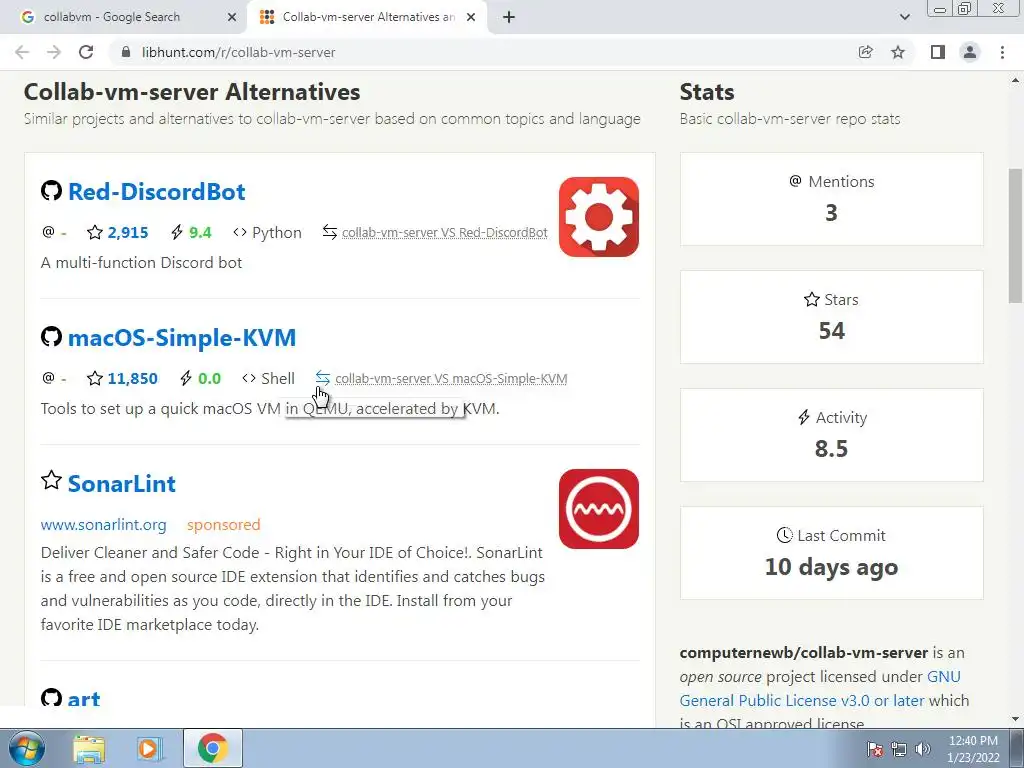
Task: Click Last Commit value 10 days ago
Action: (x=831, y=567)
